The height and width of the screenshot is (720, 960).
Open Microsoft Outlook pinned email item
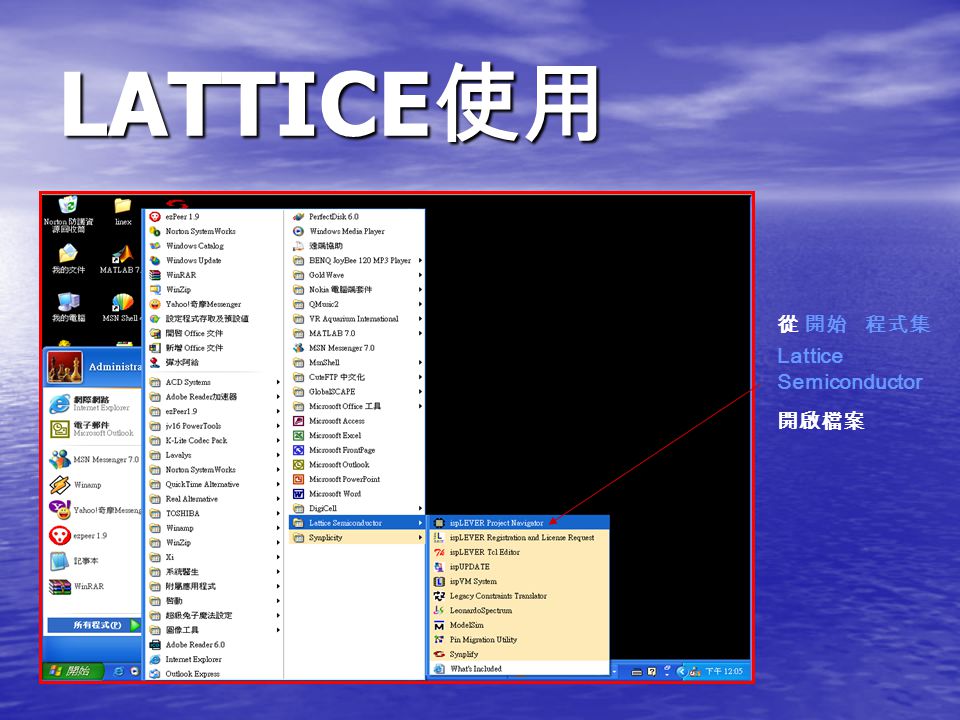tap(93, 429)
